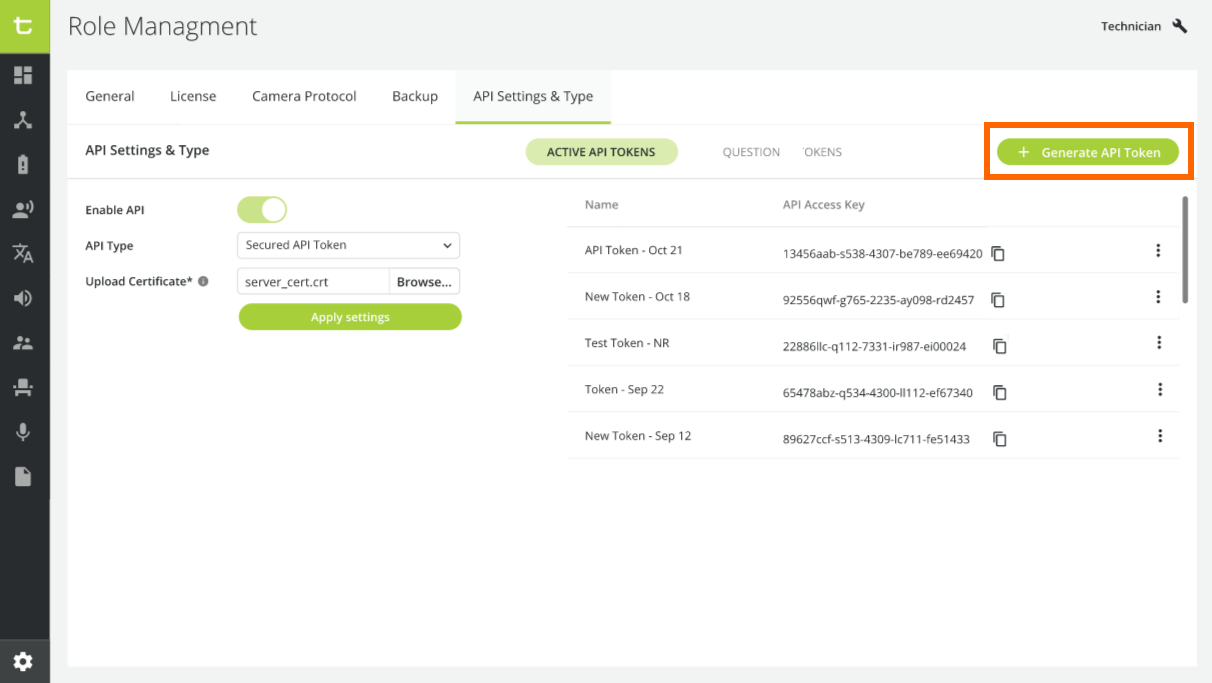Click the Upload Certificate info icon
This screenshot has height=683, width=1212.
click(203, 281)
